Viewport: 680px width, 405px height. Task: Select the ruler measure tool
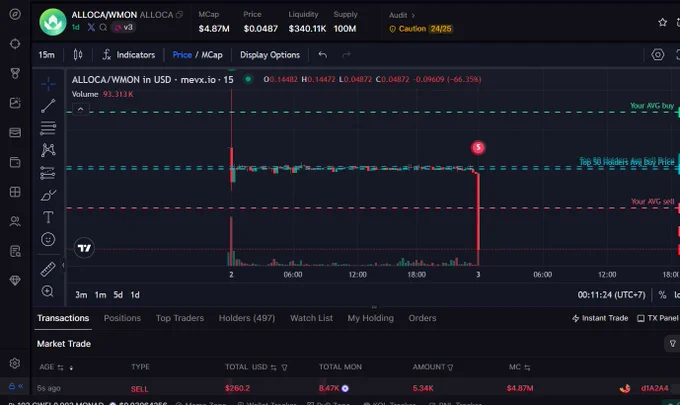[x=48, y=269]
